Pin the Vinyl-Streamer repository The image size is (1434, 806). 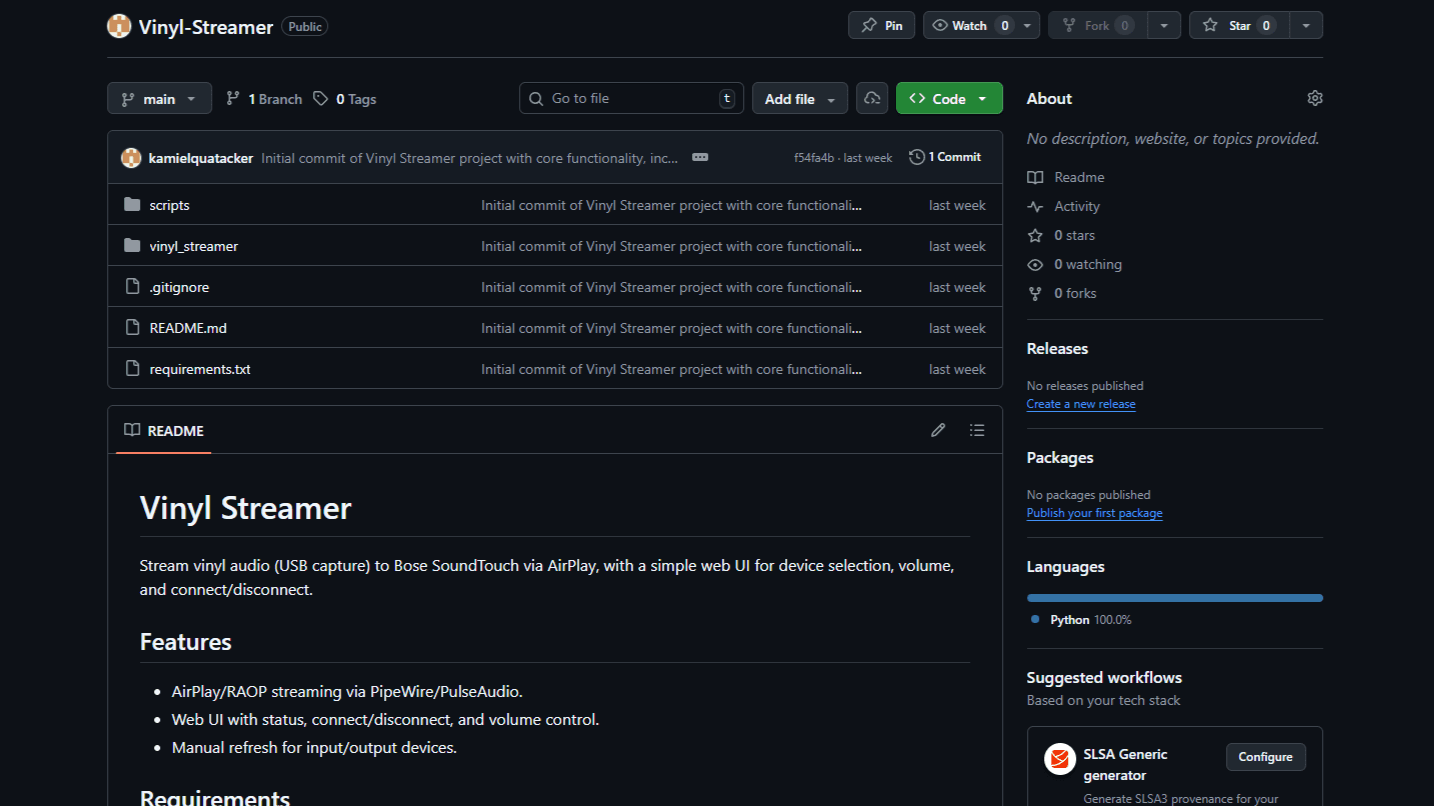pyautogui.click(x=881, y=25)
